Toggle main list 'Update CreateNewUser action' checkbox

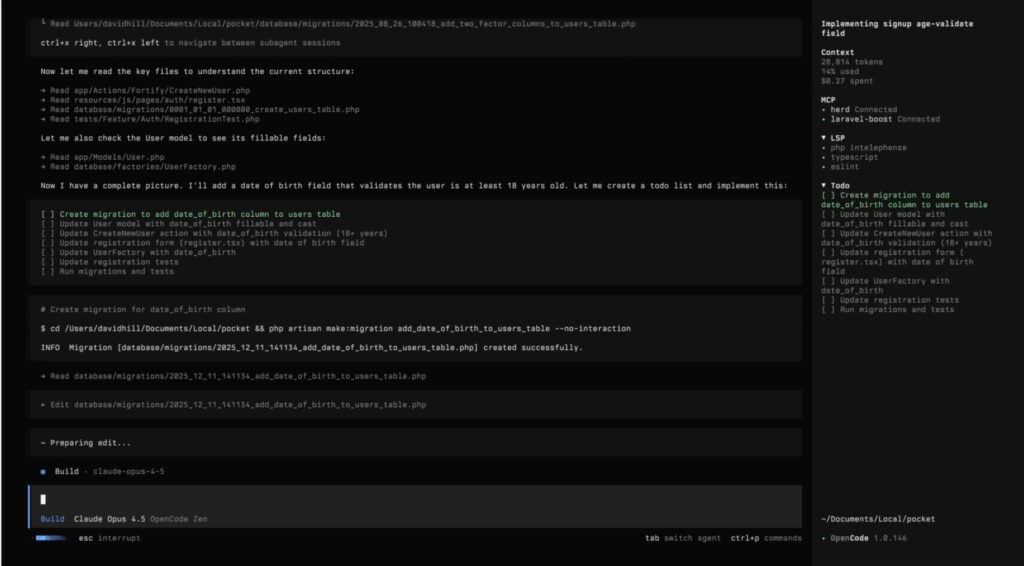48,233
